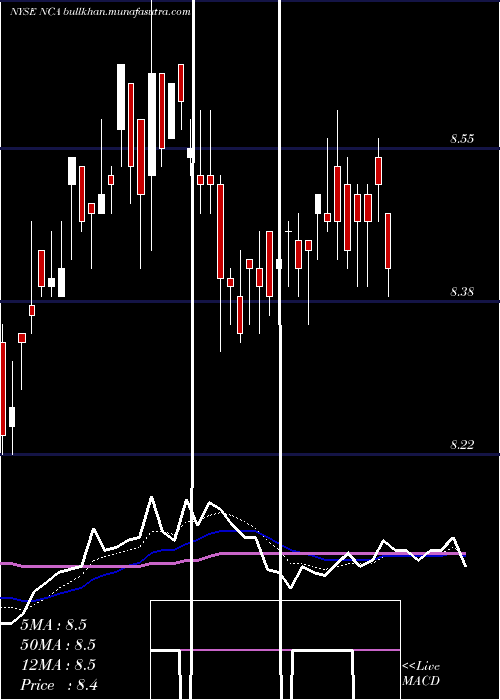Click the 8.22 price level label
Viewport: 500px width, 700px height.
(x=462, y=445)
